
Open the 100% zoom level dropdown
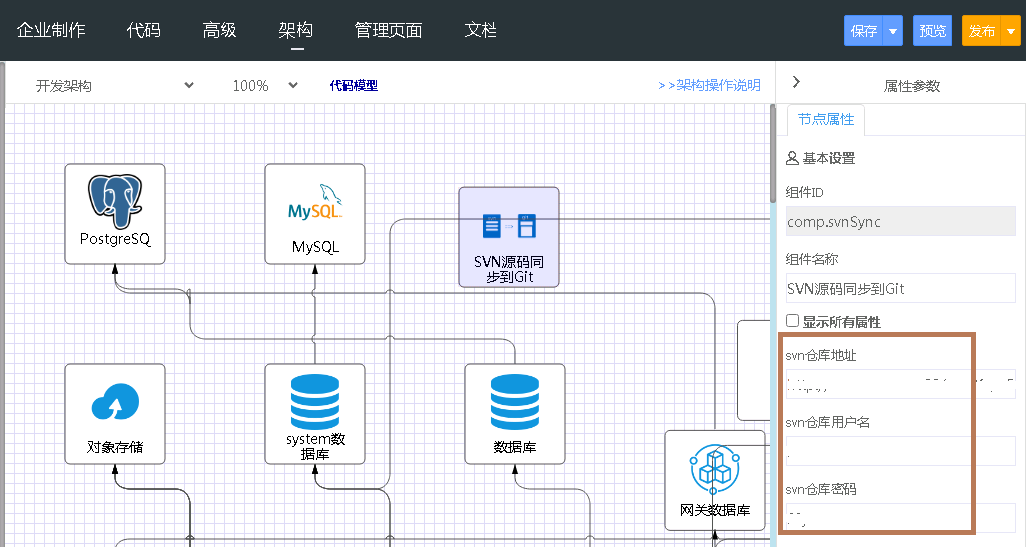265,86
